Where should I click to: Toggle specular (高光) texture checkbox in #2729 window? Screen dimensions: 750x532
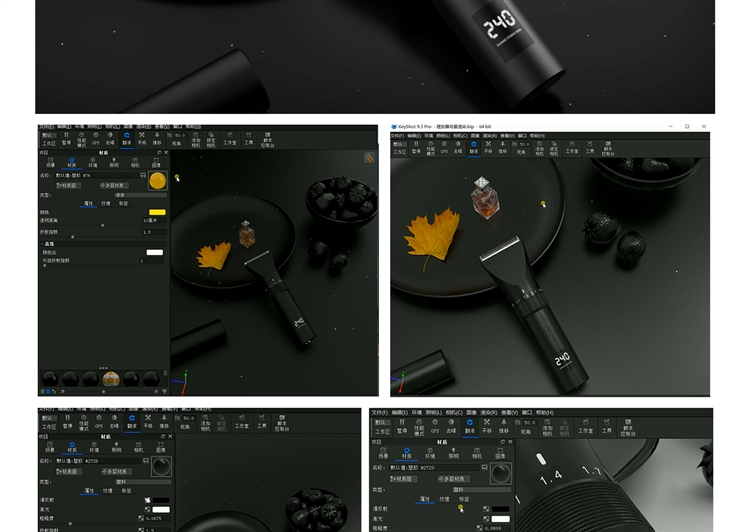point(486,519)
